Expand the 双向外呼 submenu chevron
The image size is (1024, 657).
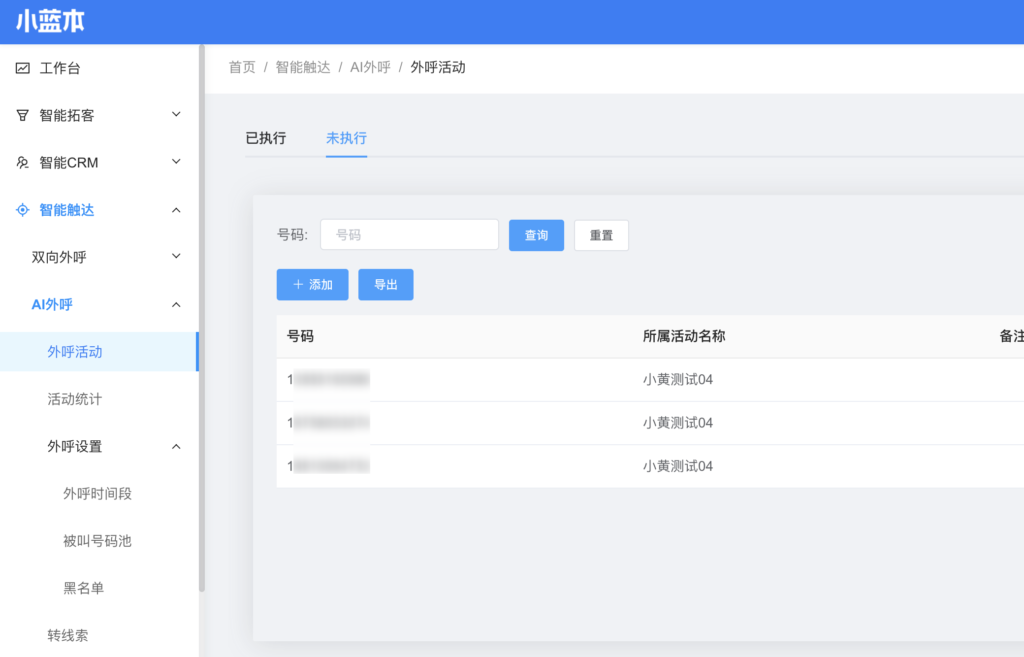point(176,257)
